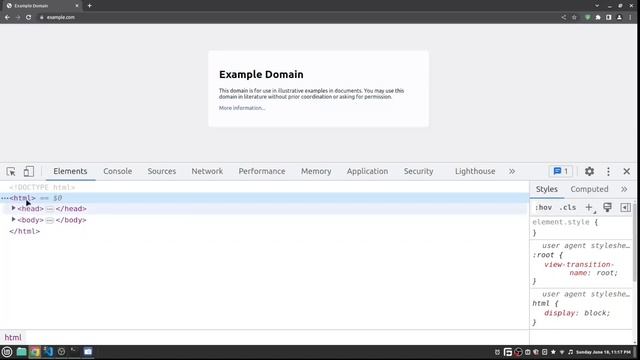Image resolution: width=640 pixels, height=360 pixels.
Task: Switch to the Console tab
Action: tap(118, 171)
